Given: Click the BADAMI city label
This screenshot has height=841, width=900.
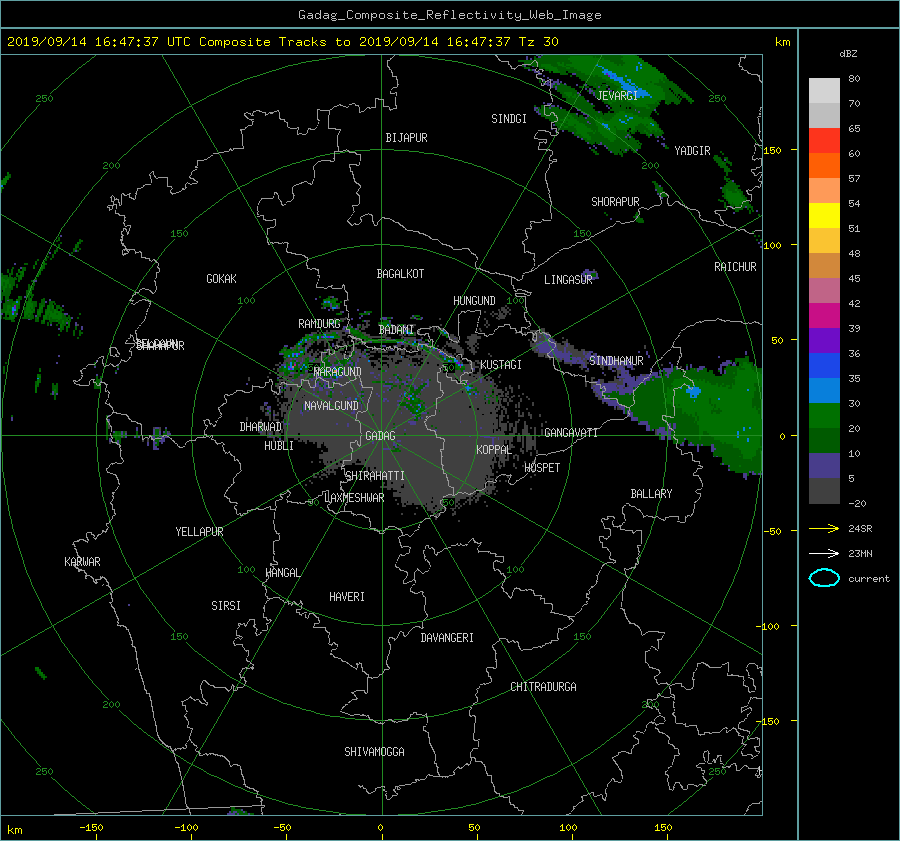Looking at the screenshot, I should click(396, 330).
